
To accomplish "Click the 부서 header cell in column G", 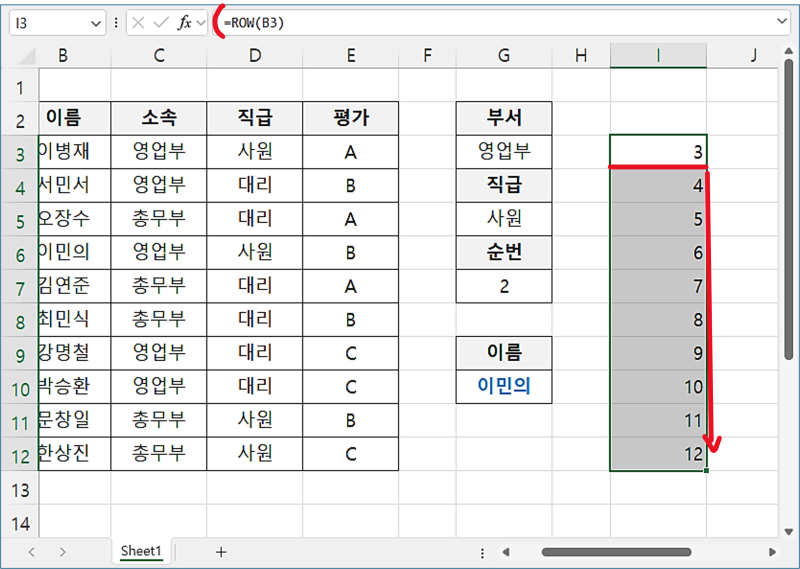I will click(503, 118).
